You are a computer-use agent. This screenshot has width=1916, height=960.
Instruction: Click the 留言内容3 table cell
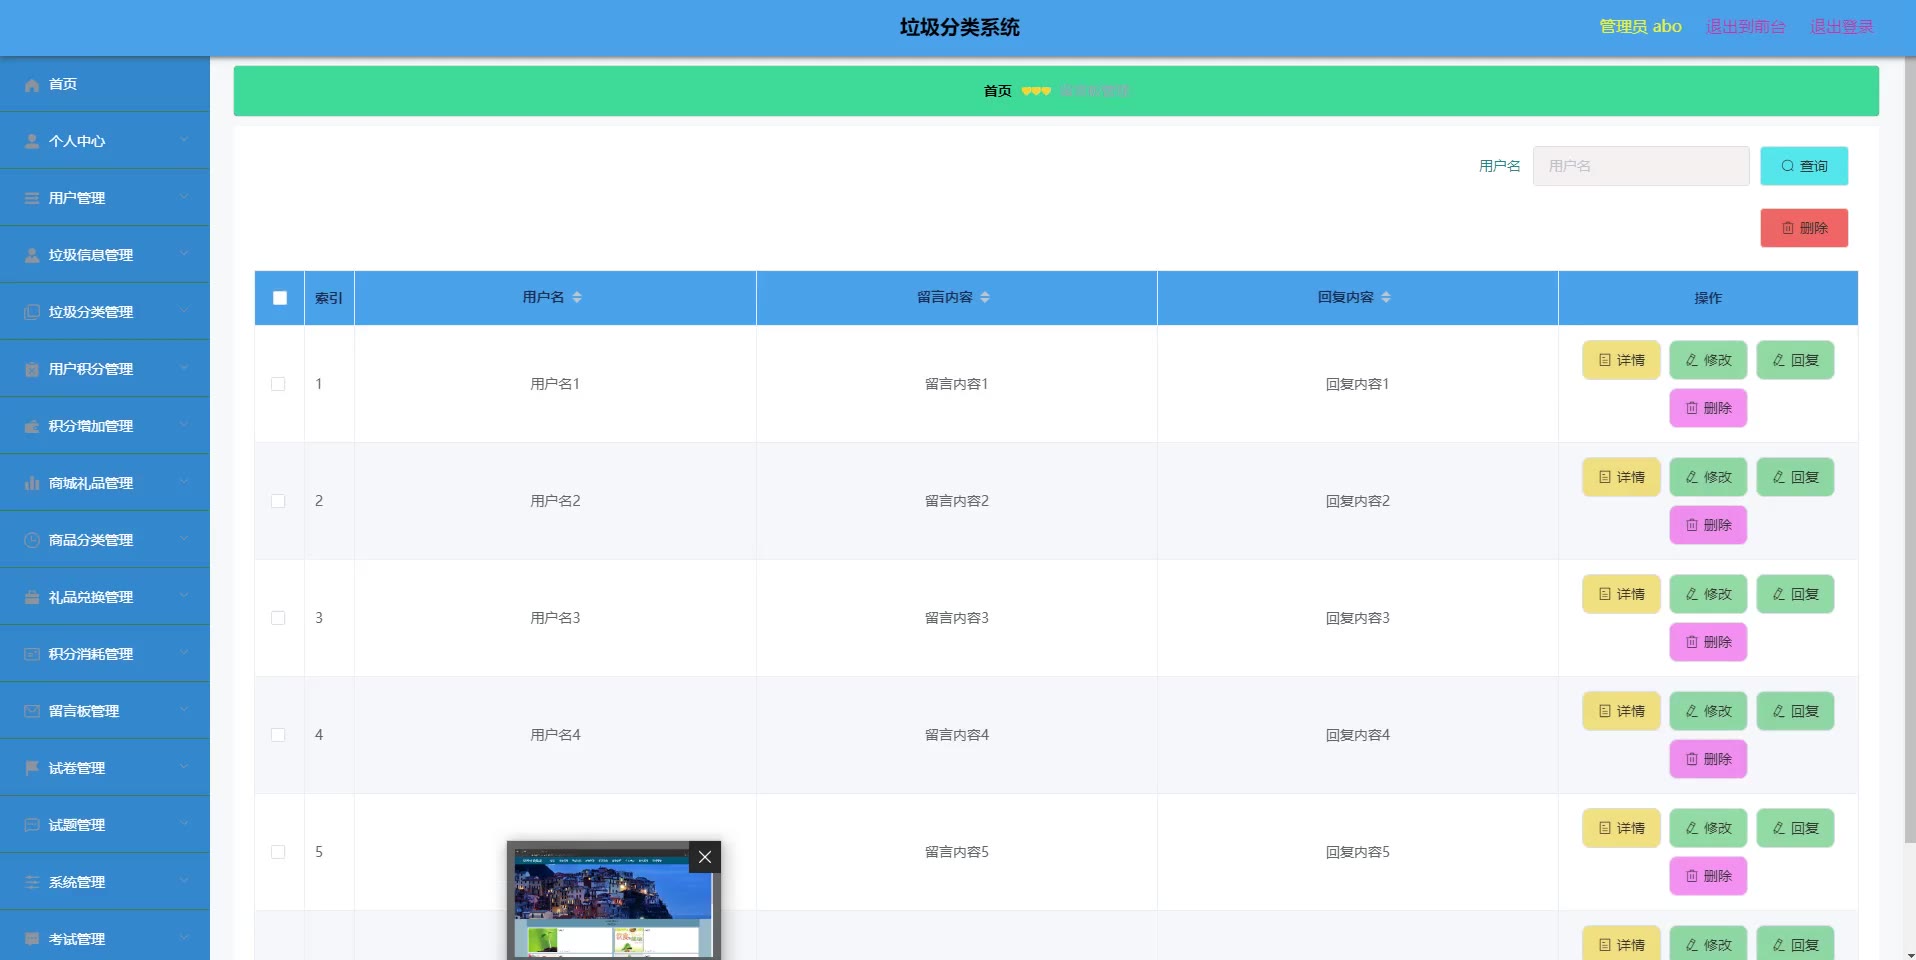(957, 618)
